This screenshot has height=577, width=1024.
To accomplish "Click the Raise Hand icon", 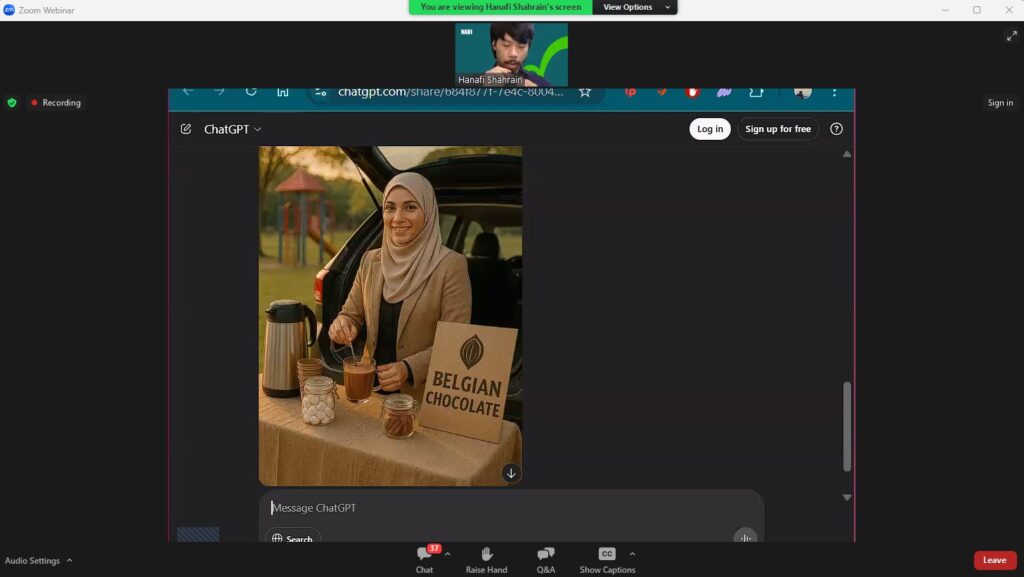I will click(486, 556).
